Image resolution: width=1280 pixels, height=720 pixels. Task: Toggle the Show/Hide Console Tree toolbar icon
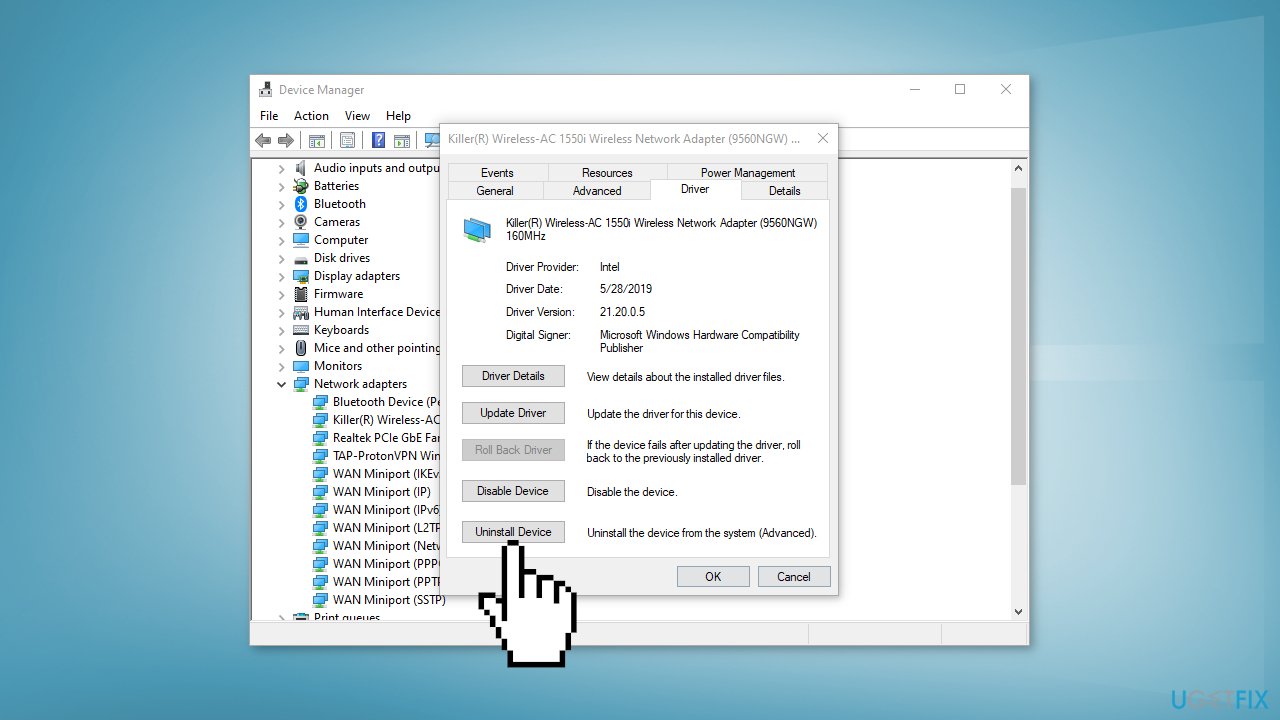(x=316, y=140)
